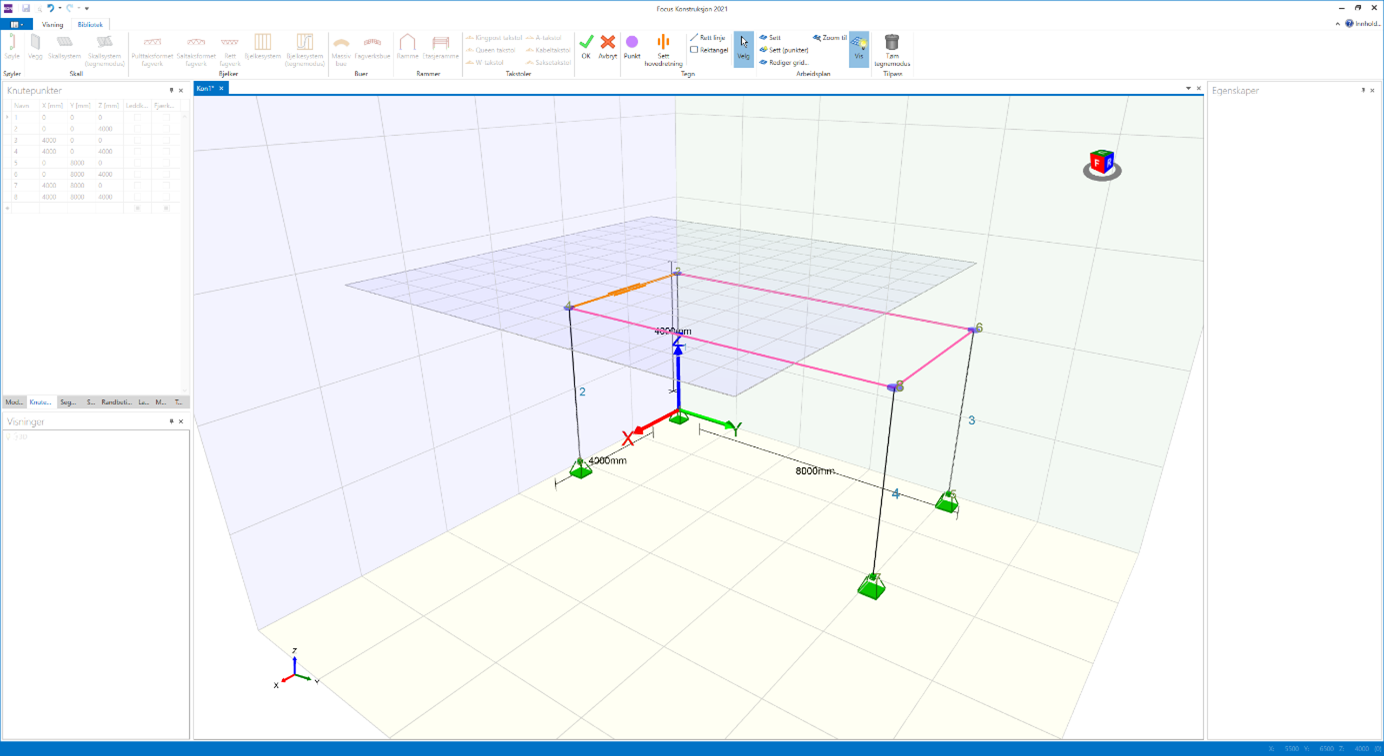Image resolution: width=1384 pixels, height=756 pixels.
Task: Choose Kabeltakstol
Action: pos(548,49)
